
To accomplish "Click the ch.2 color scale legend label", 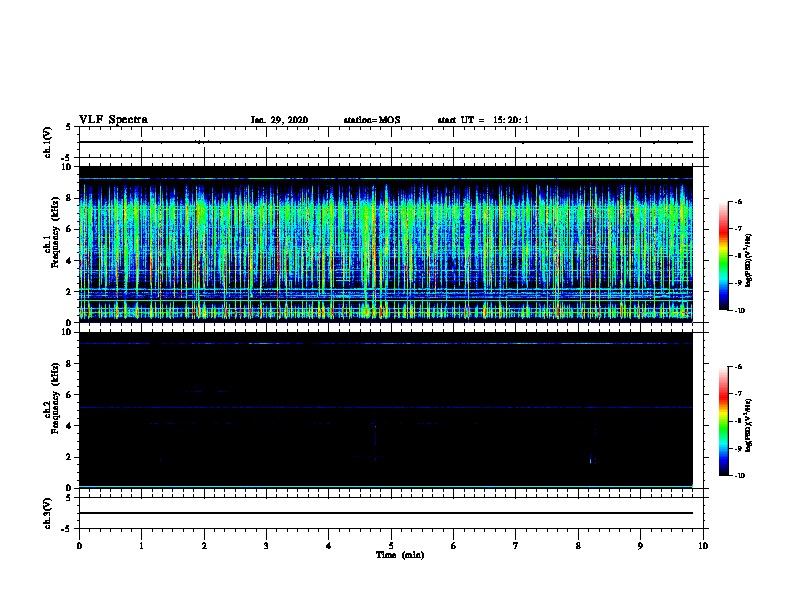I will tap(748, 426).
